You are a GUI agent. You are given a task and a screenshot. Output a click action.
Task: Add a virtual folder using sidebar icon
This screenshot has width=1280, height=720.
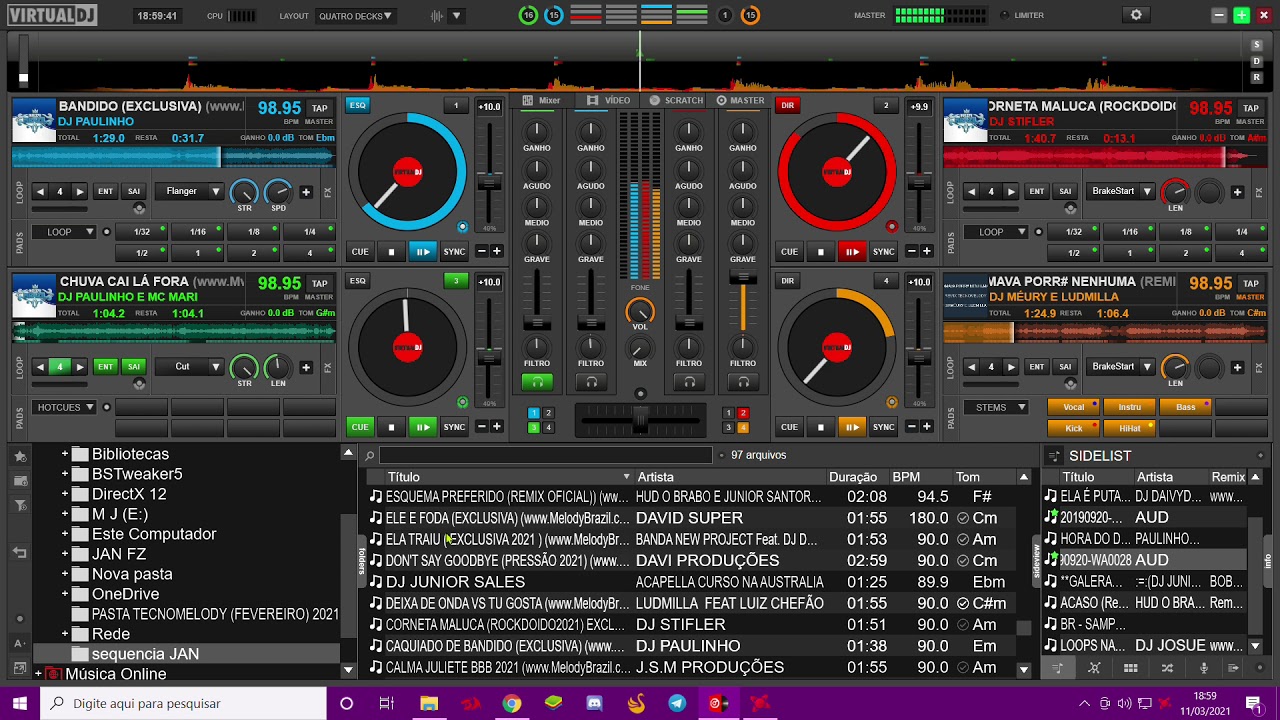tap(19, 481)
